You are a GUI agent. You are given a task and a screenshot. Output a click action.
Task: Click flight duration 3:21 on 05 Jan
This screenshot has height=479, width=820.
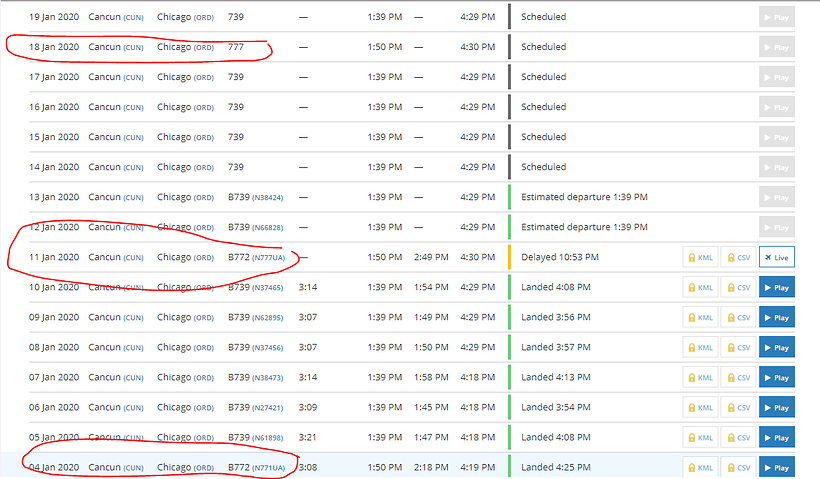(x=308, y=438)
